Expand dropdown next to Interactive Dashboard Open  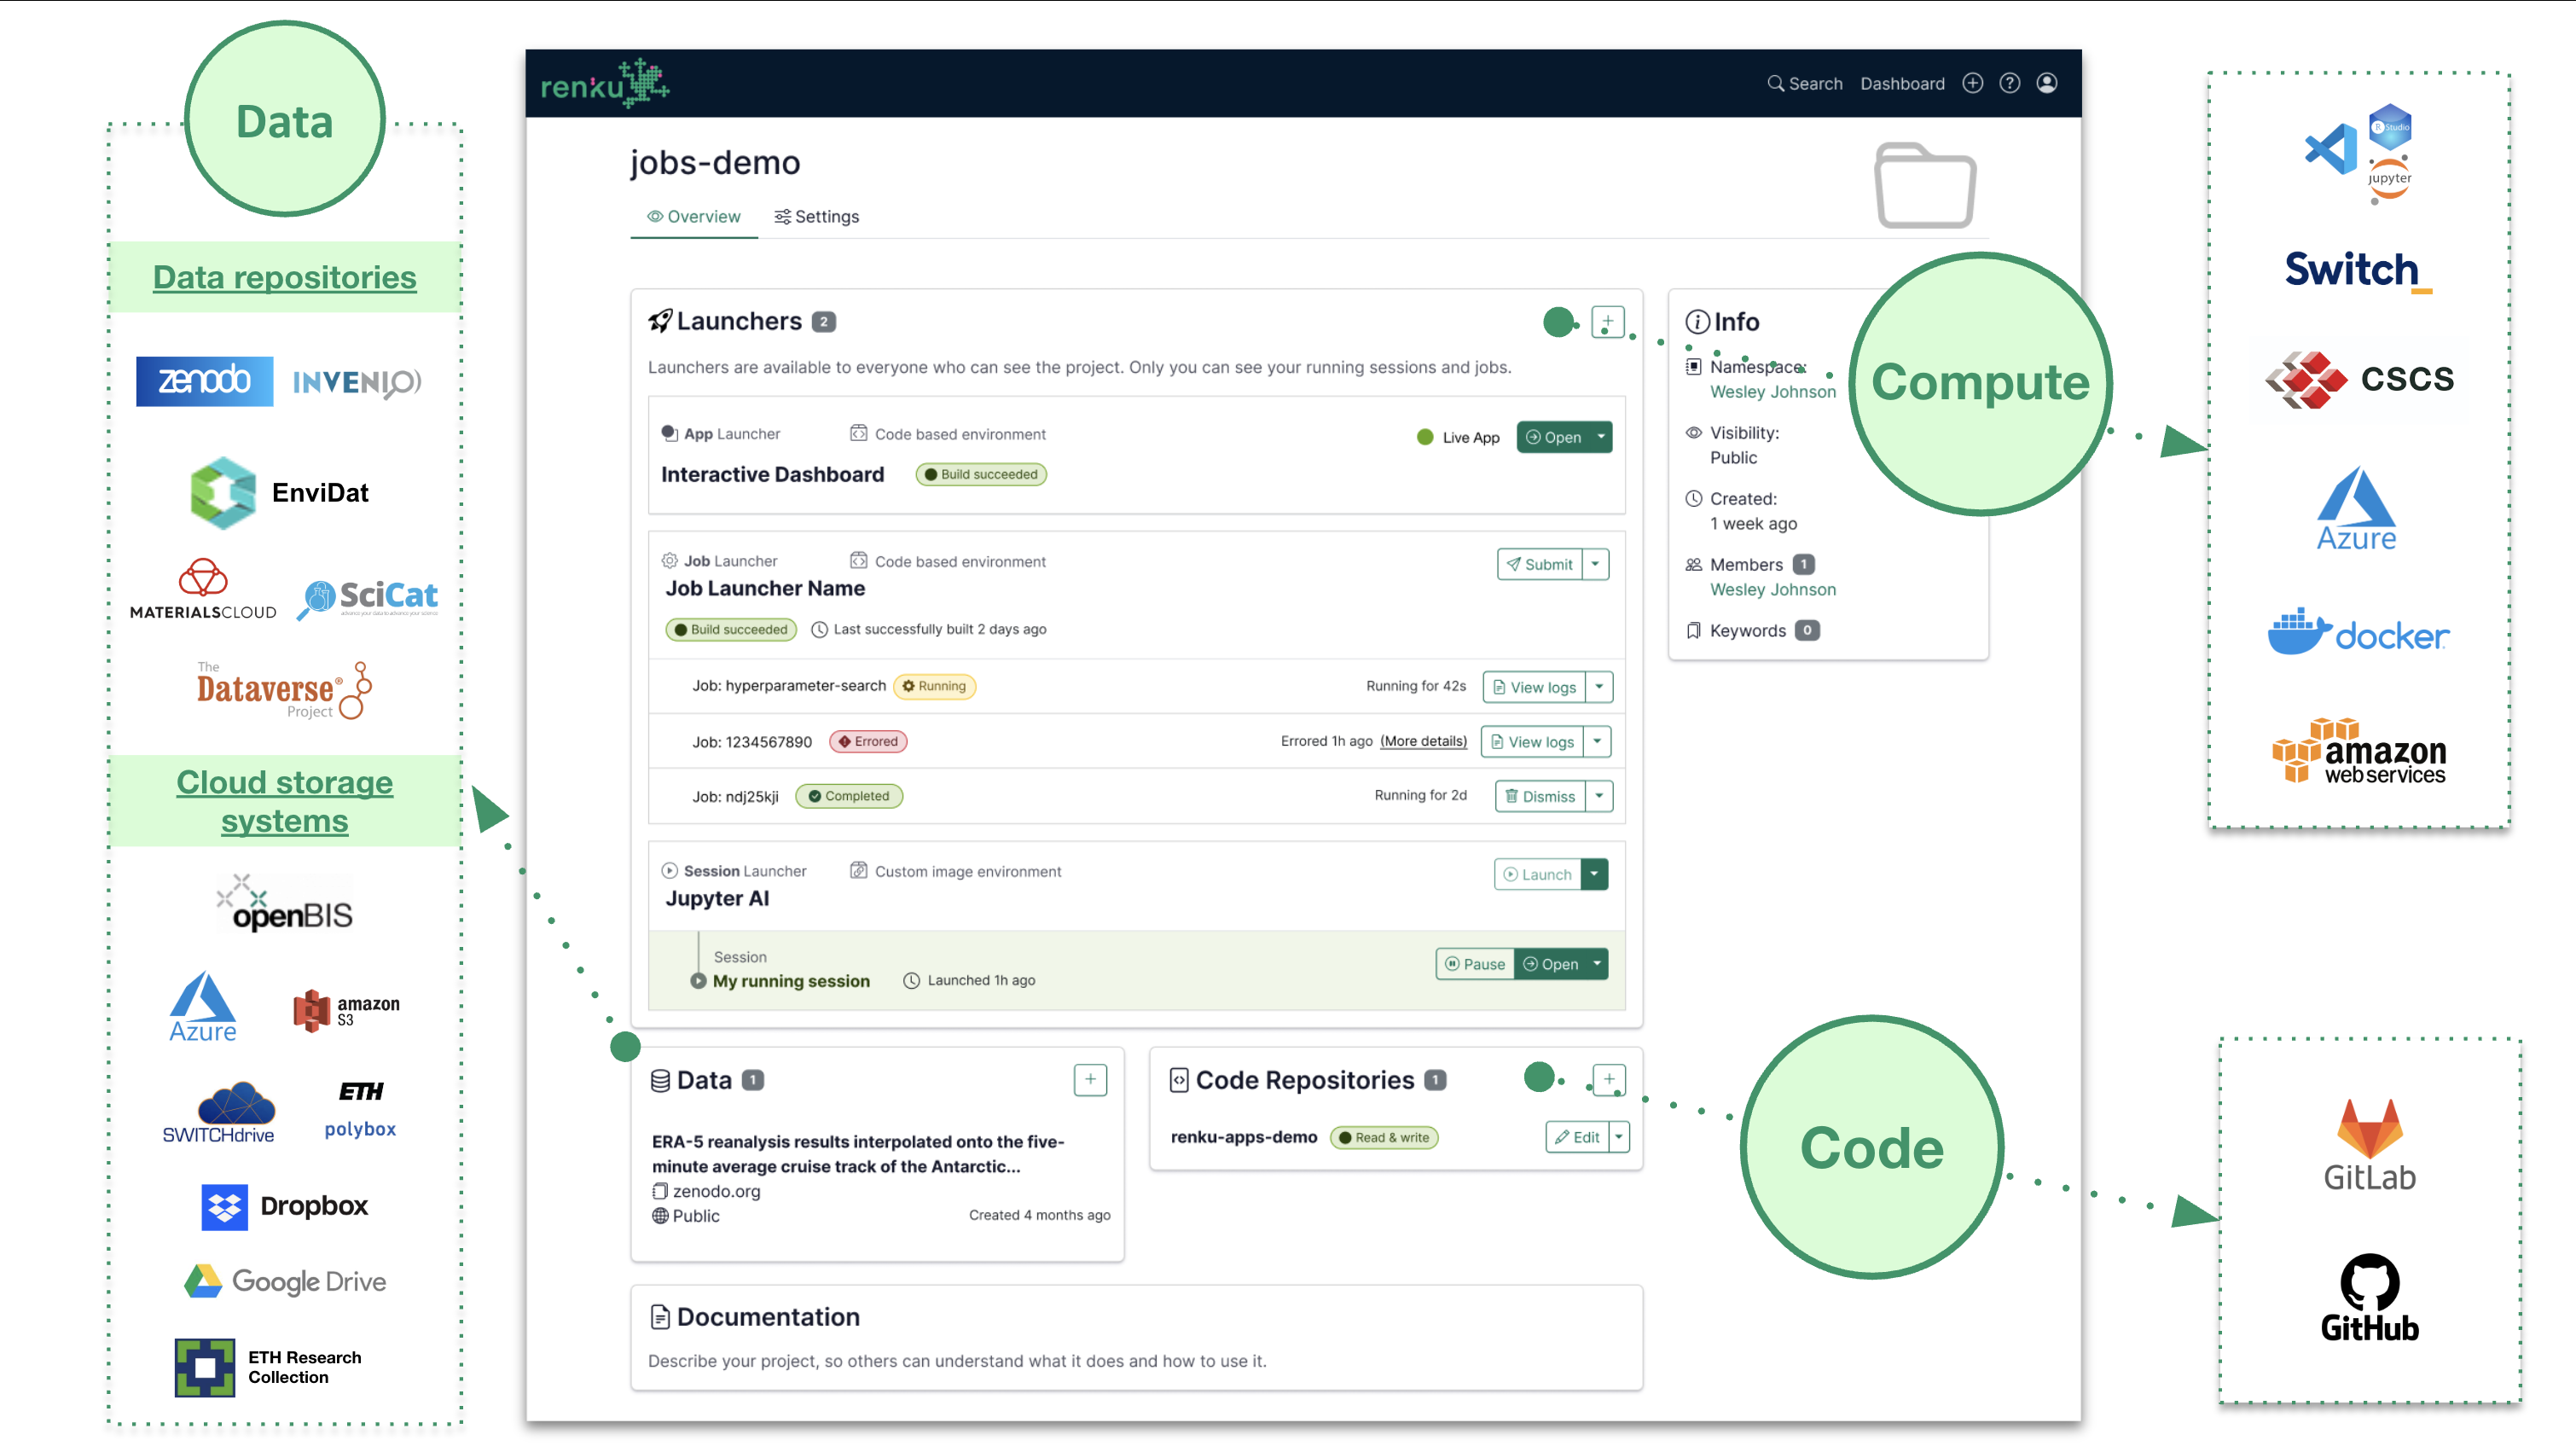tap(1601, 437)
